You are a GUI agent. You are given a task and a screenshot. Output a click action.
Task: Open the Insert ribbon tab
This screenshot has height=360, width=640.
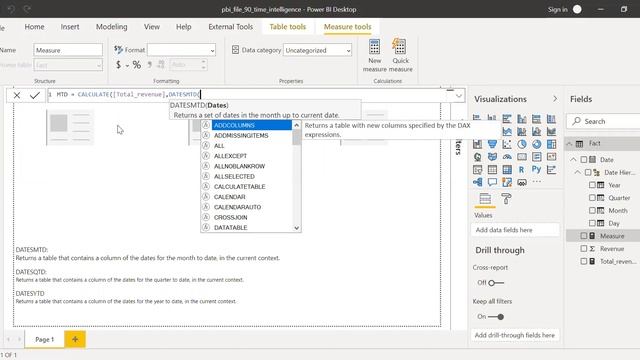point(70,27)
